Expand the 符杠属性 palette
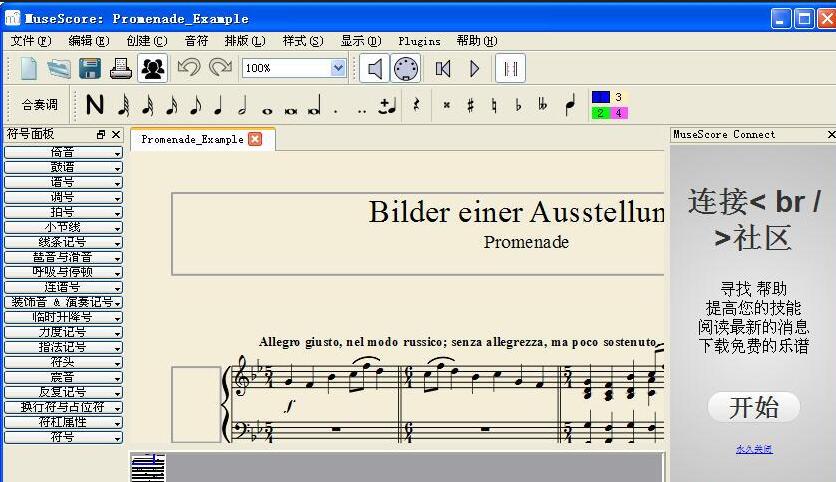Screen dimensions: 836x482 coord(63,422)
